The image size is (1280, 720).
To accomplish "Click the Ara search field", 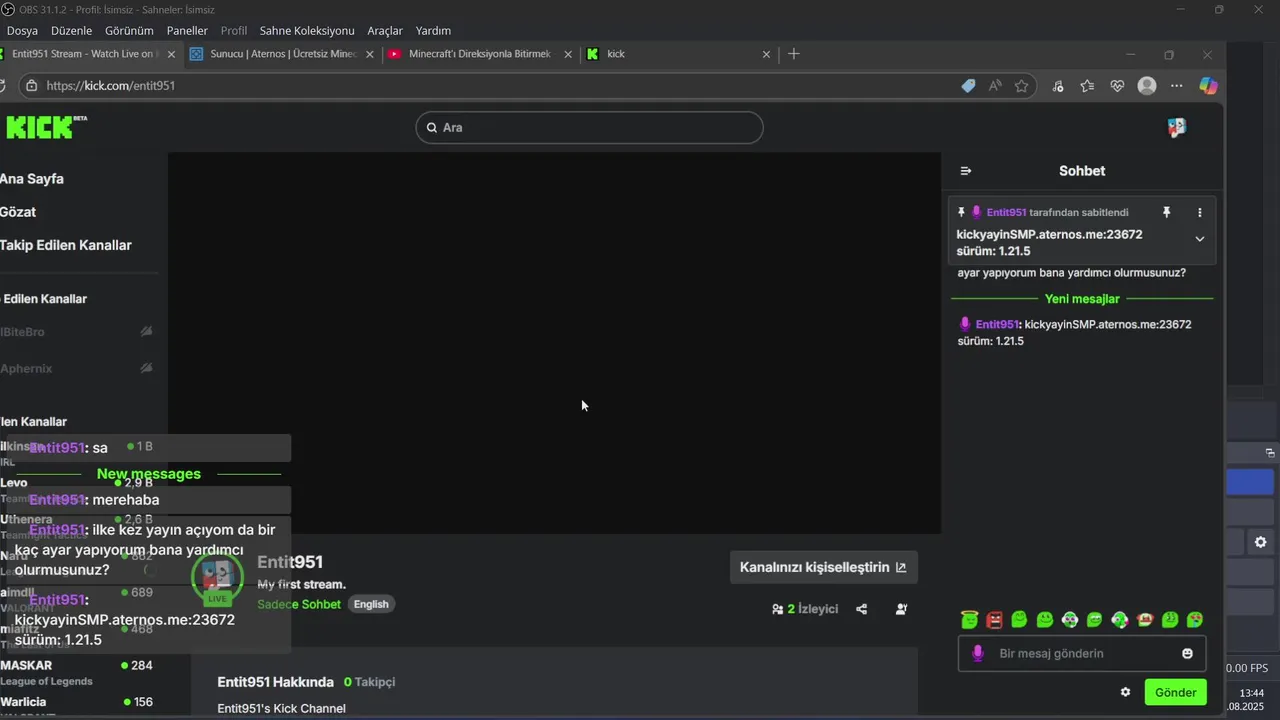I will click(x=589, y=127).
